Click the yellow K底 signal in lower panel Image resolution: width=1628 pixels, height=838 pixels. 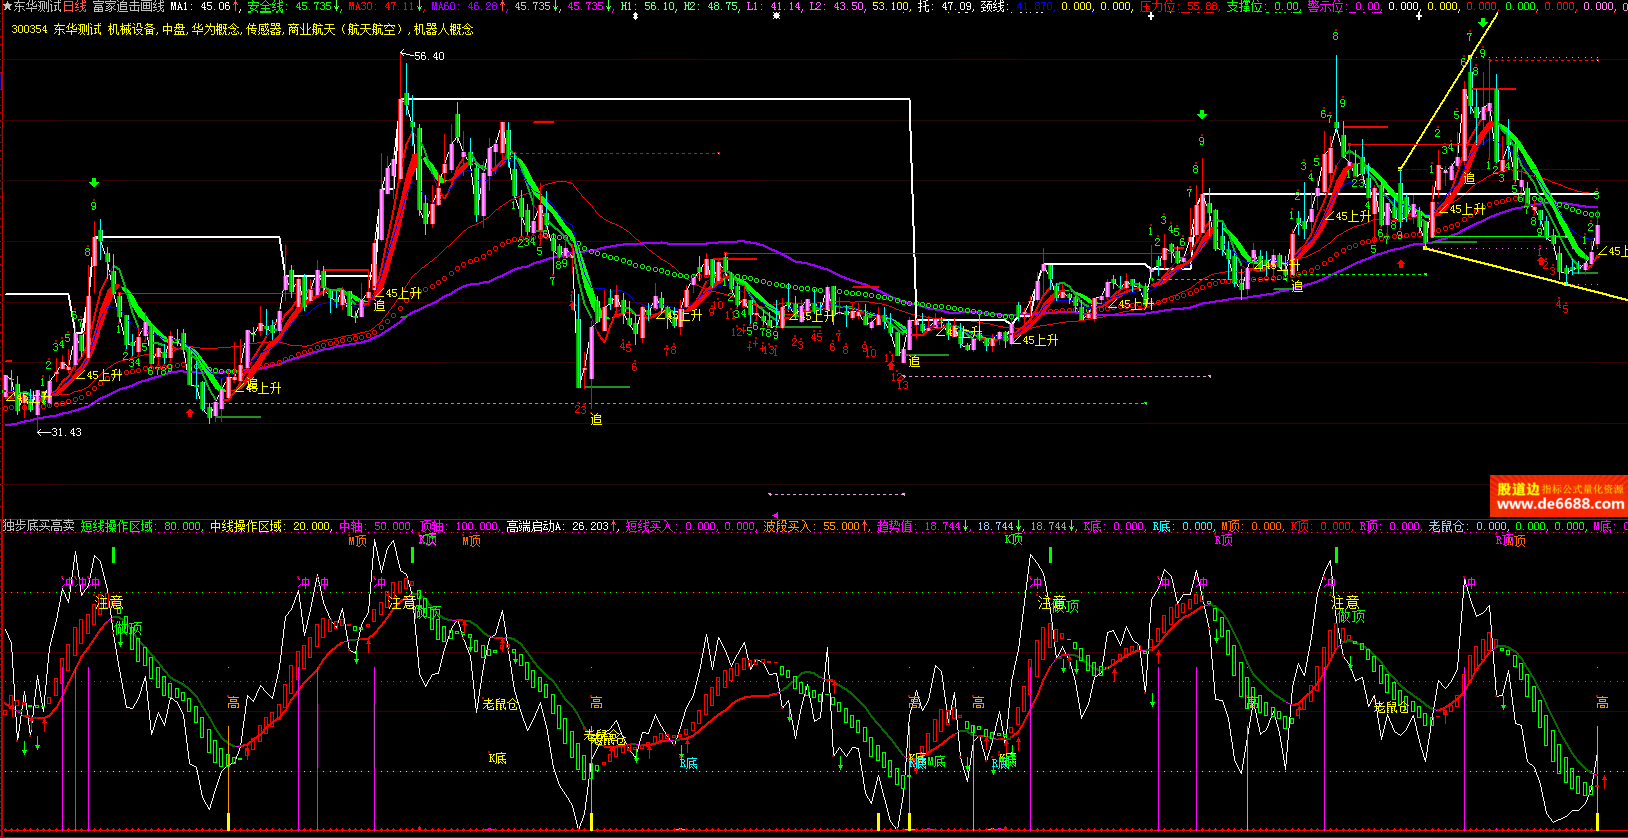click(x=497, y=759)
